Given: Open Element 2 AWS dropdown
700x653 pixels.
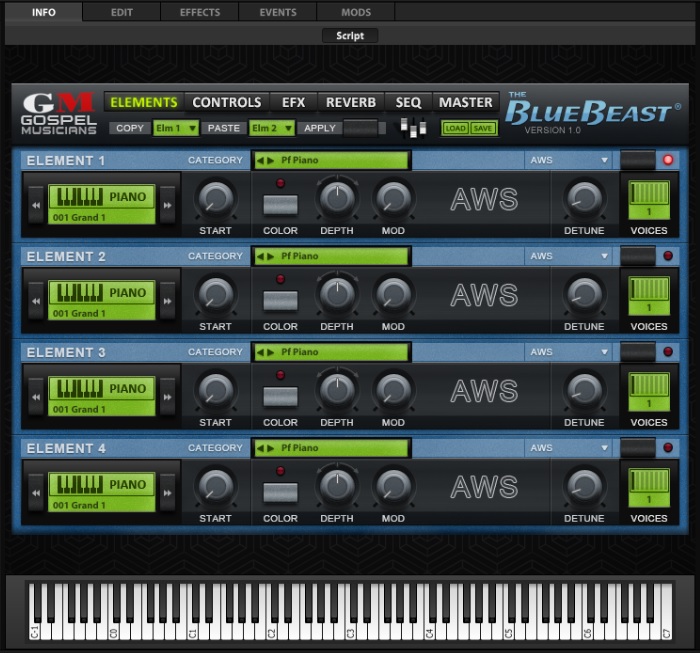Looking at the screenshot, I should (569, 256).
